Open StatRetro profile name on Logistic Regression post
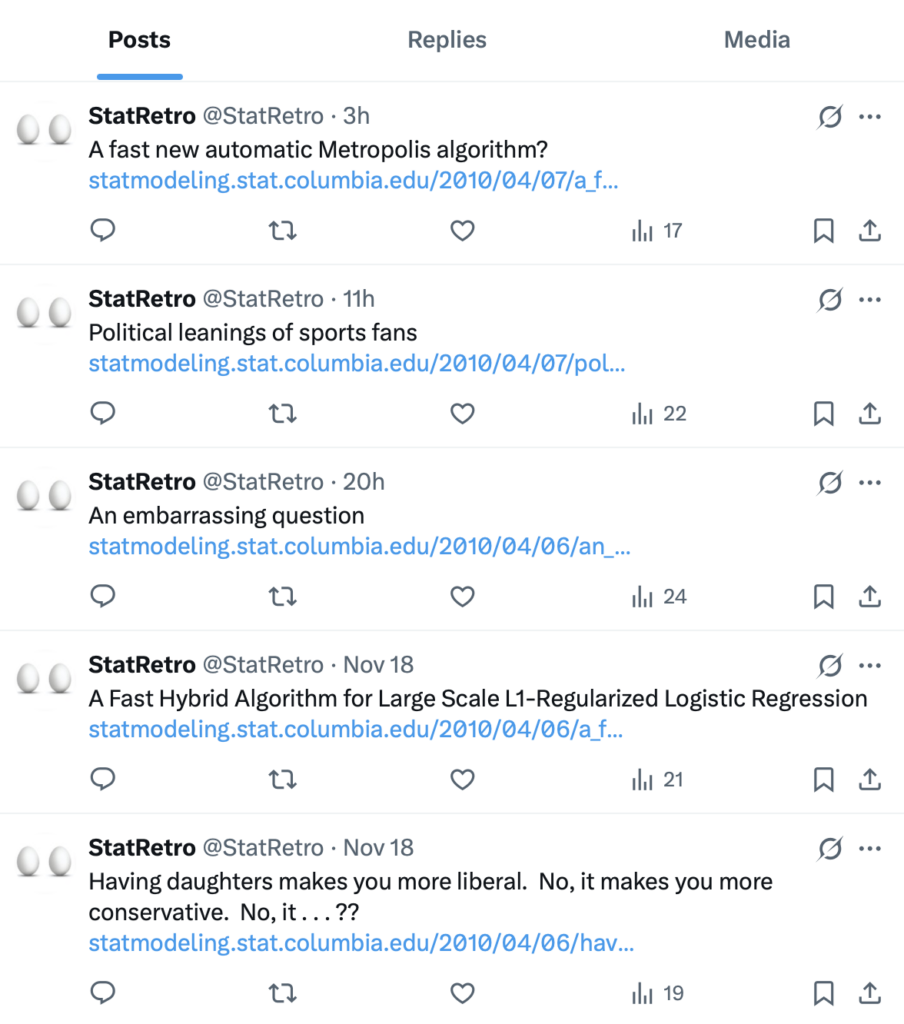This screenshot has height=1024, width=904. [141, 665]
